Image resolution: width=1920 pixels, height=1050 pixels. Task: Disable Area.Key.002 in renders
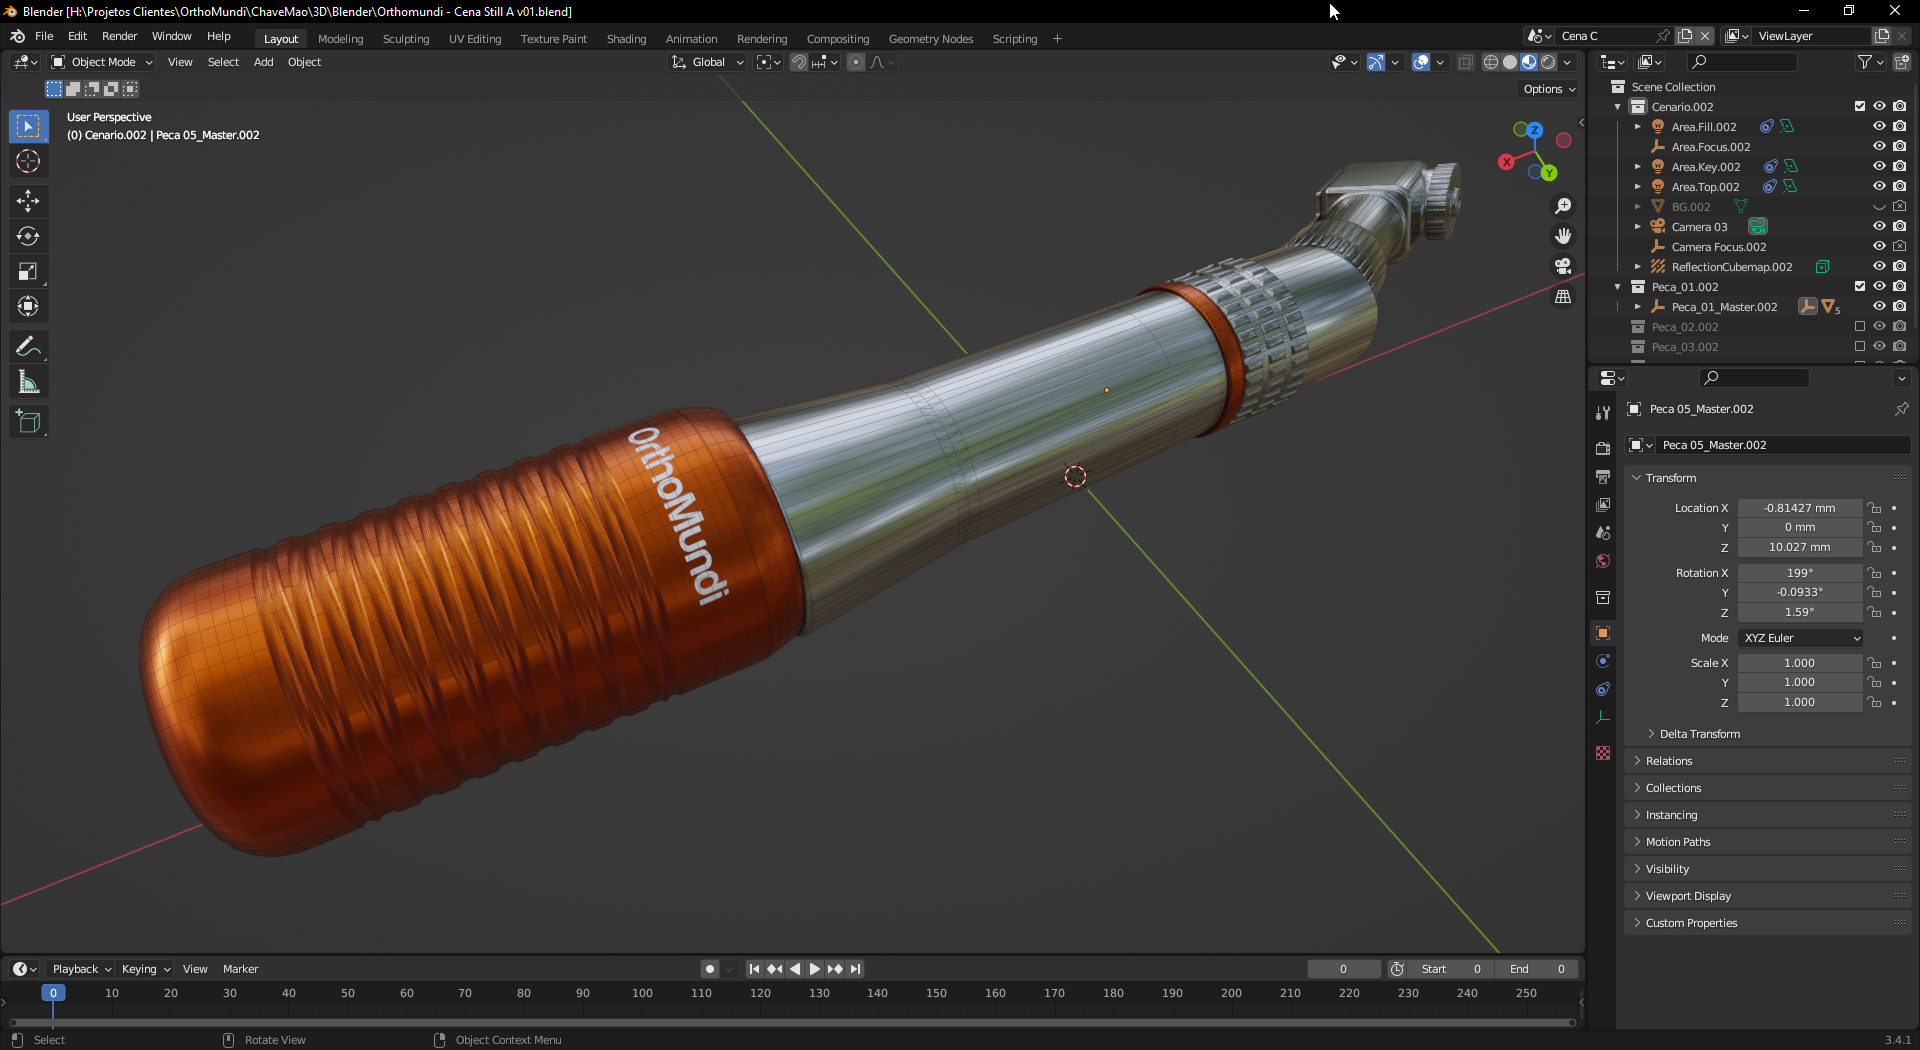click(x=1899, y=166)
